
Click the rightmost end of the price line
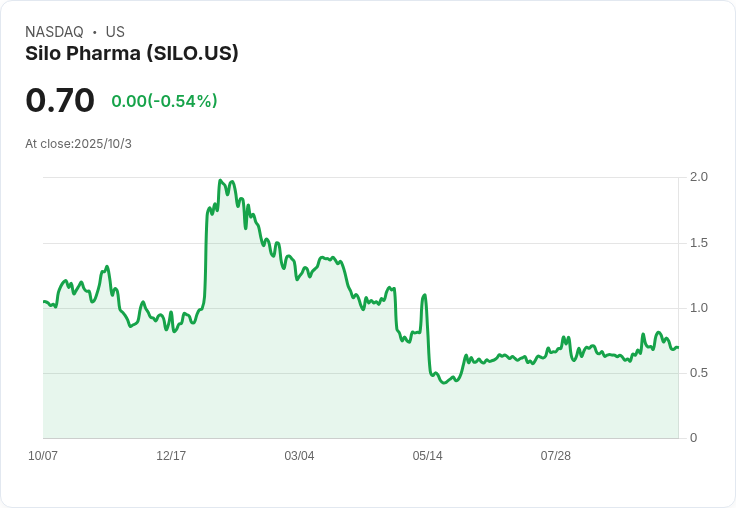[678, 347]
